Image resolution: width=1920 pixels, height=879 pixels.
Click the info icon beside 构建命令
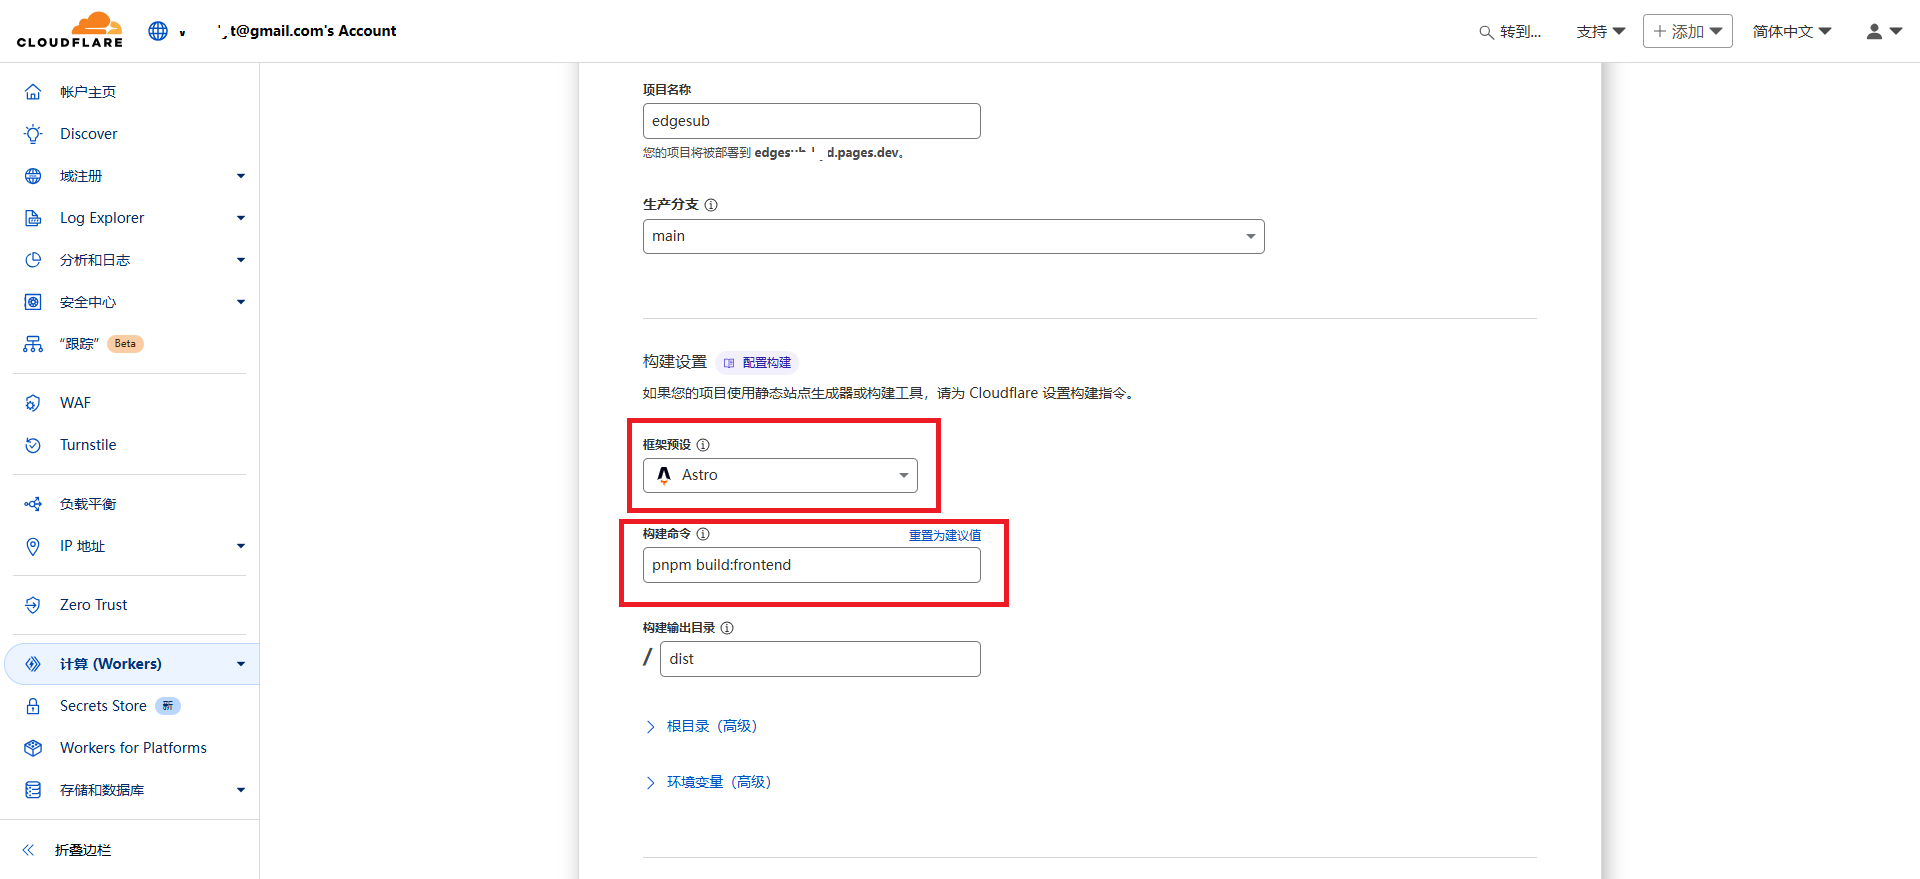(703, 534)
